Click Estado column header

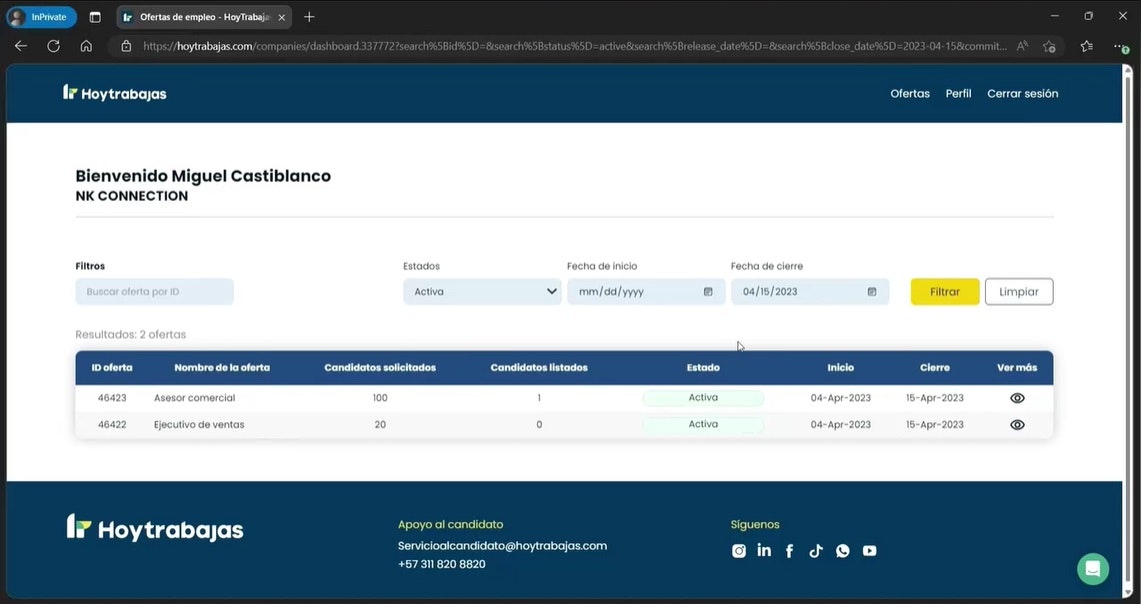[x=703, y=367]
